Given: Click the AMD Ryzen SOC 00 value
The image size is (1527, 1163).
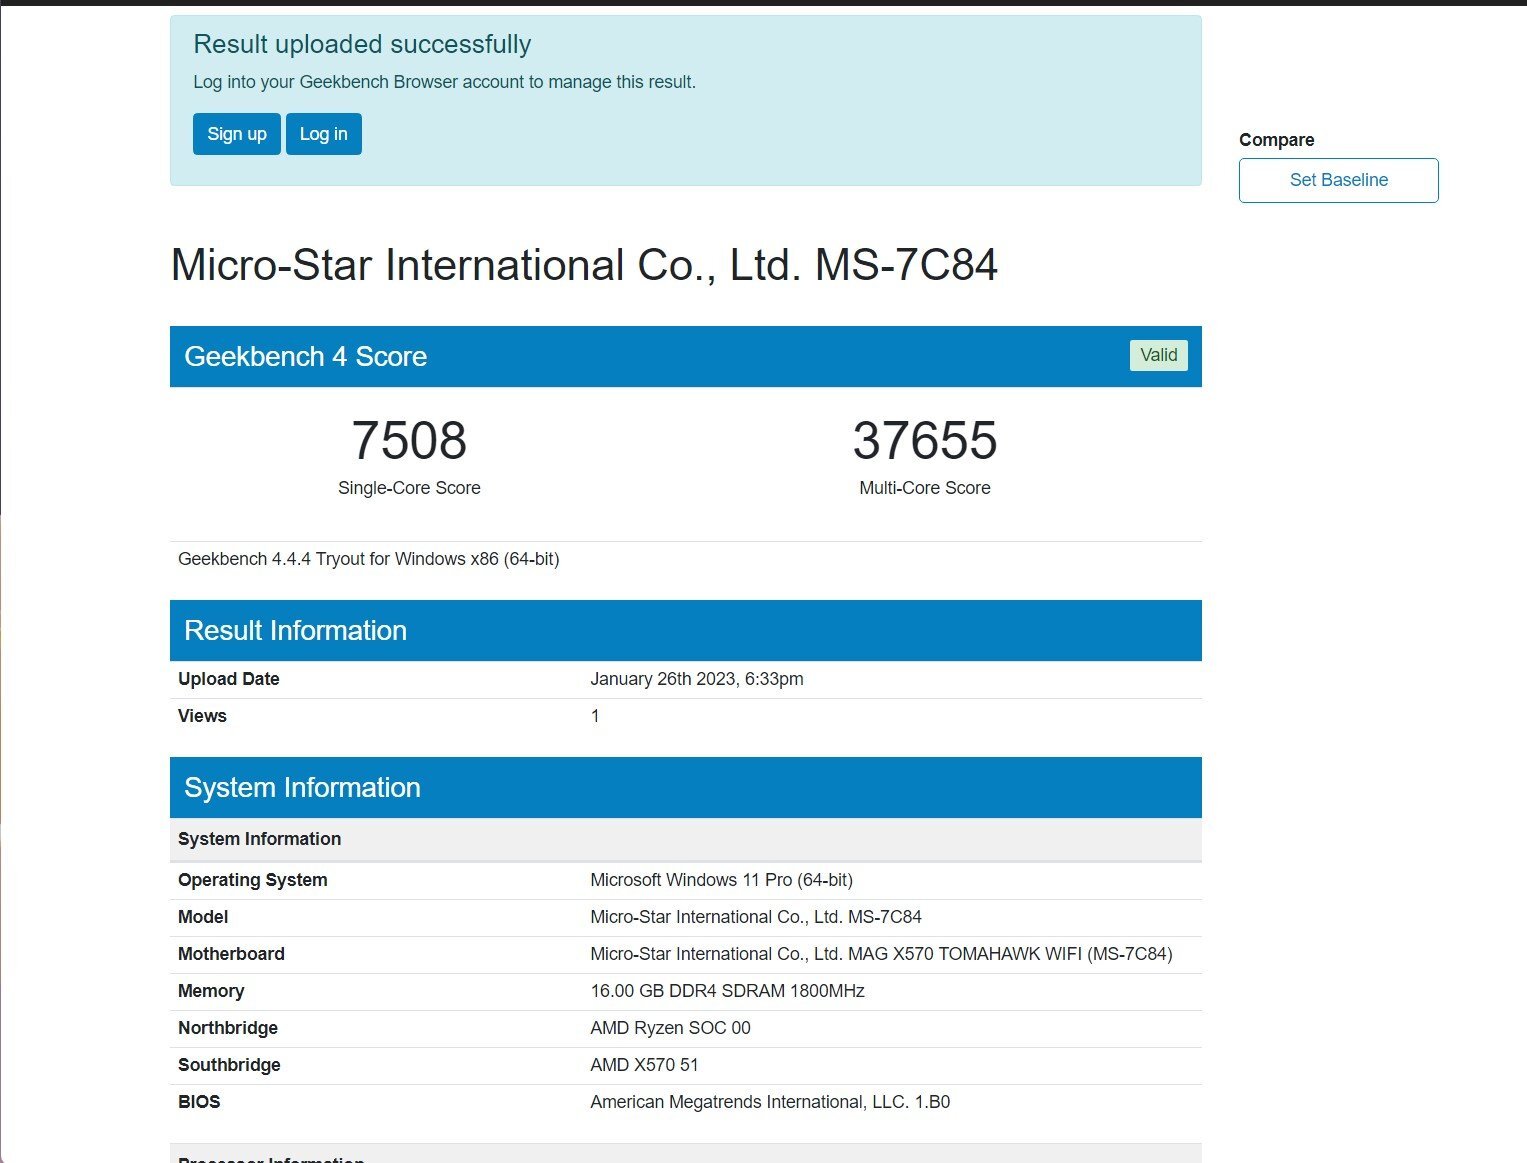Looking at the screenshot, I should tap(670, 1028).
